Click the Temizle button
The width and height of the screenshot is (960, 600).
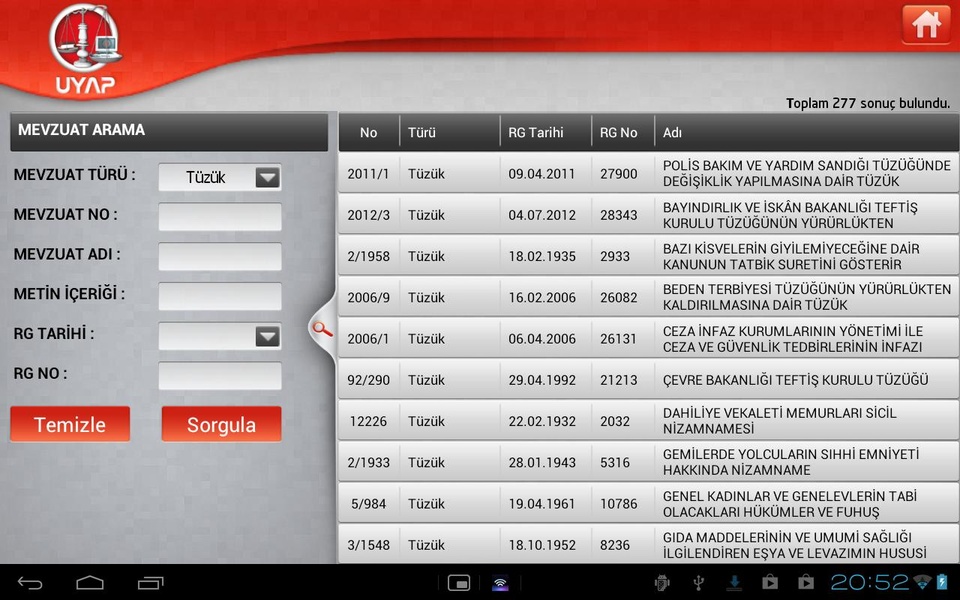click(70, 424)
